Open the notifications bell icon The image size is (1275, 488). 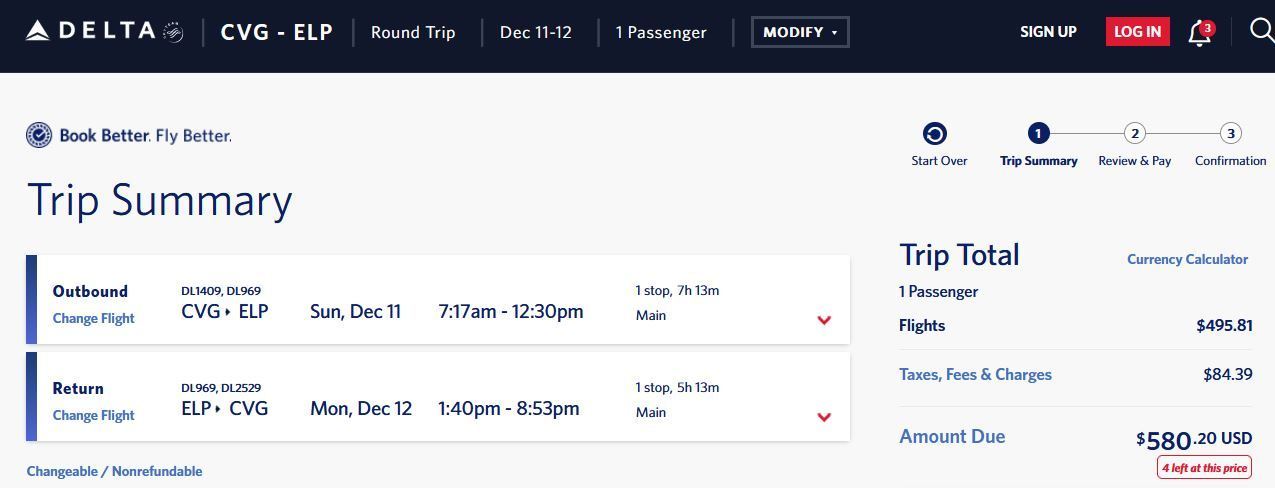click(x=1200, y=32)
